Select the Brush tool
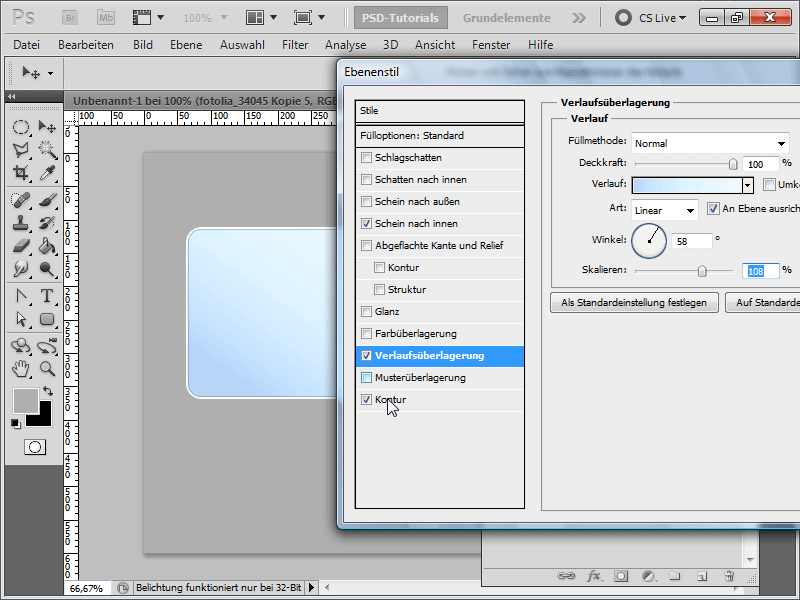800x600 pixels. pos(47,200)
